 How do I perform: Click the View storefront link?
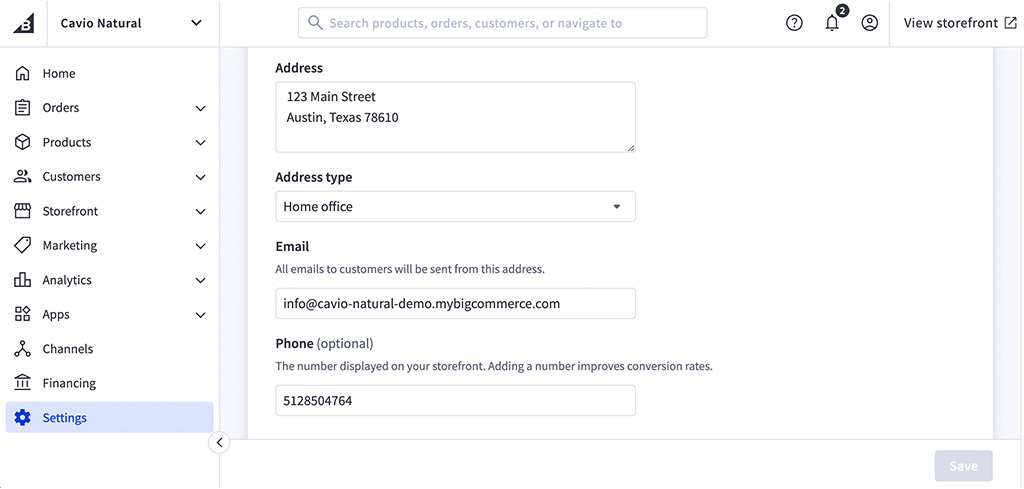(959, 23)
